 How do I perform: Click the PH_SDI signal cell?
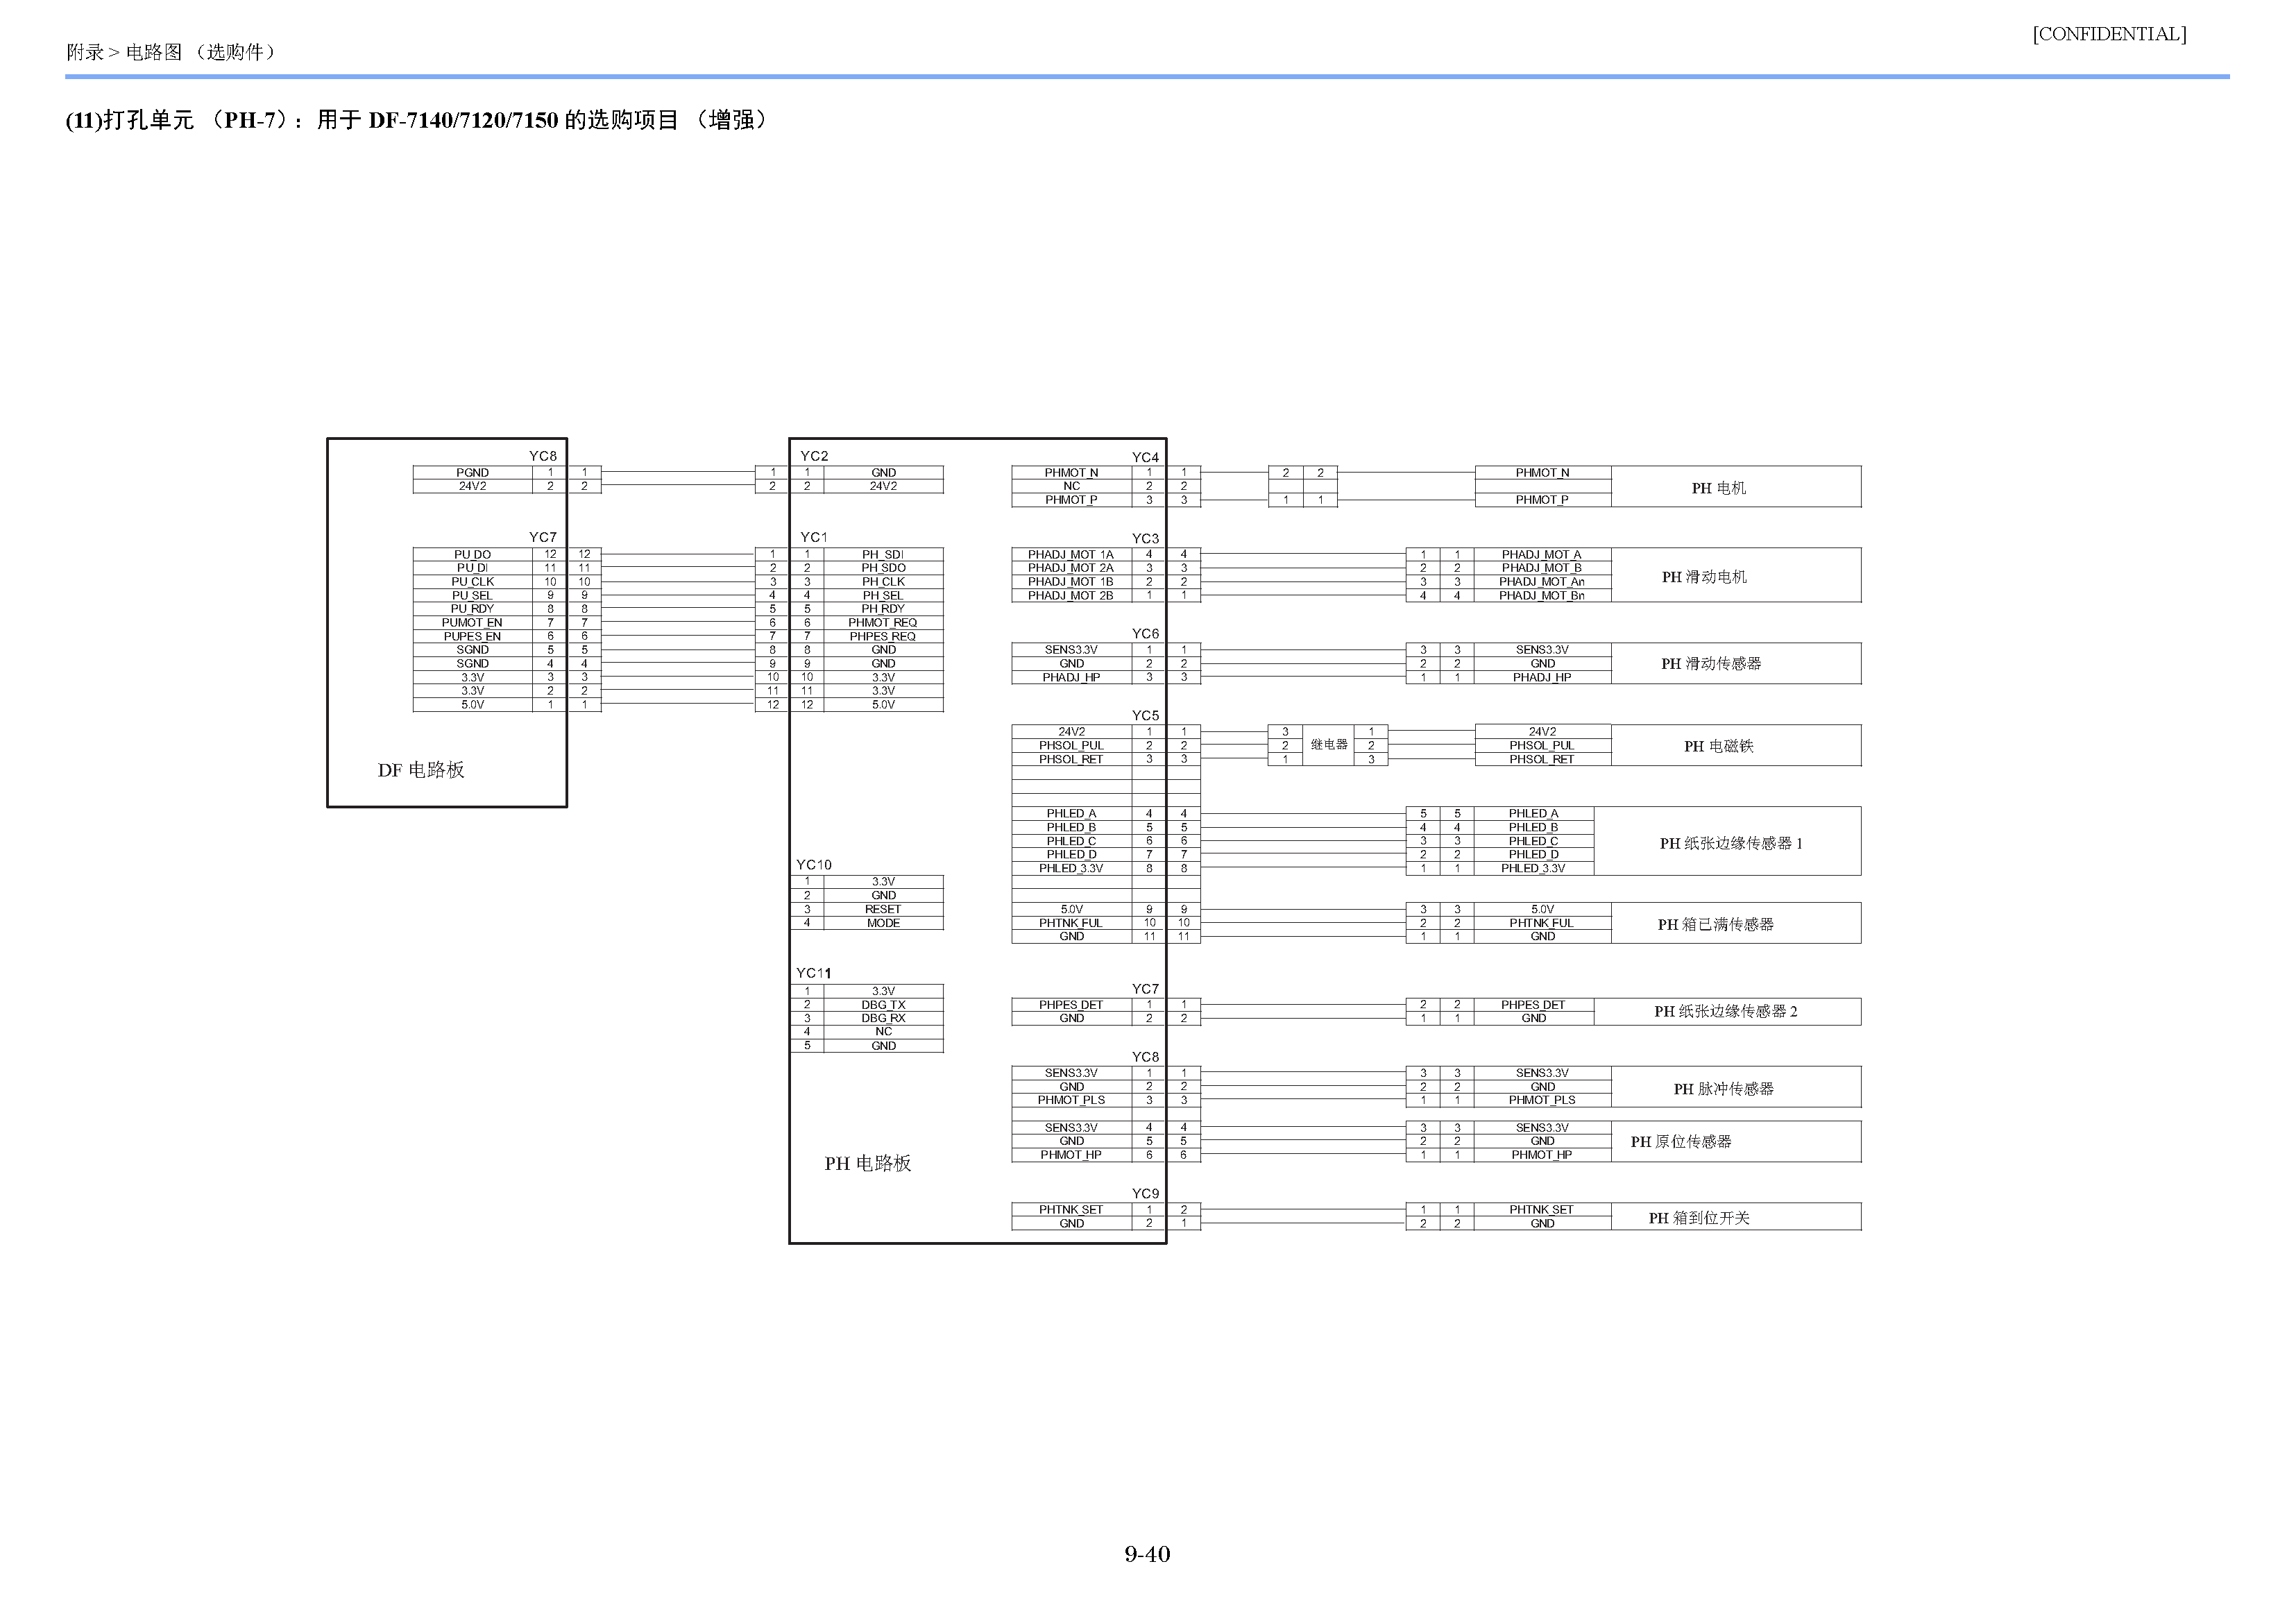click(884, 554)
